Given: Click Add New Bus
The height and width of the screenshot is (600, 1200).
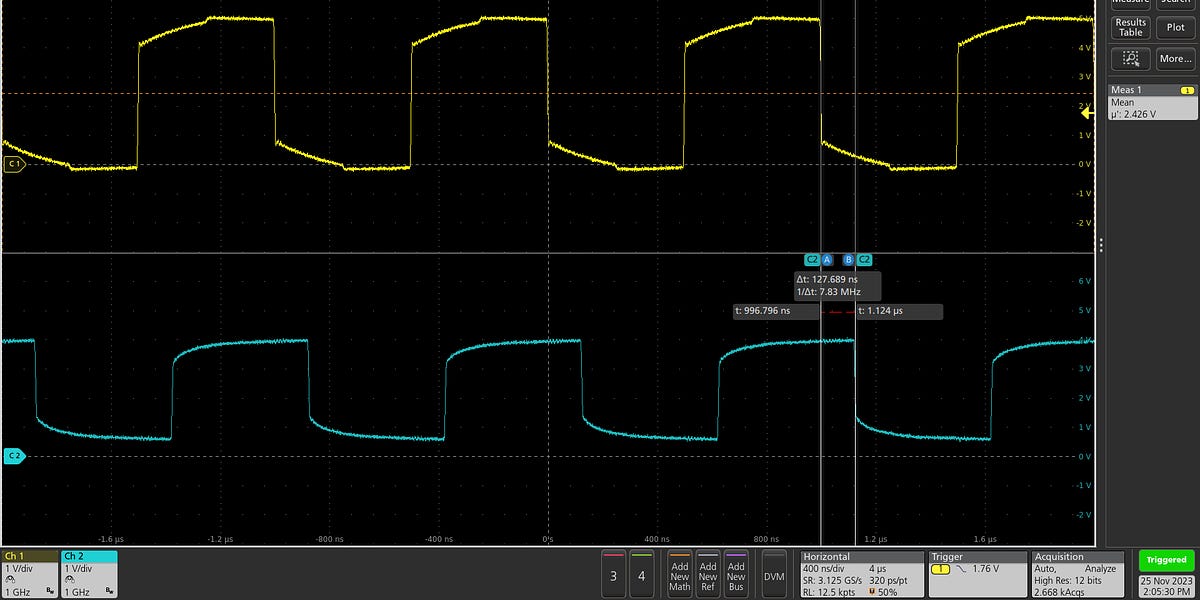Looking at the screenshot, I should pos(736,575).
